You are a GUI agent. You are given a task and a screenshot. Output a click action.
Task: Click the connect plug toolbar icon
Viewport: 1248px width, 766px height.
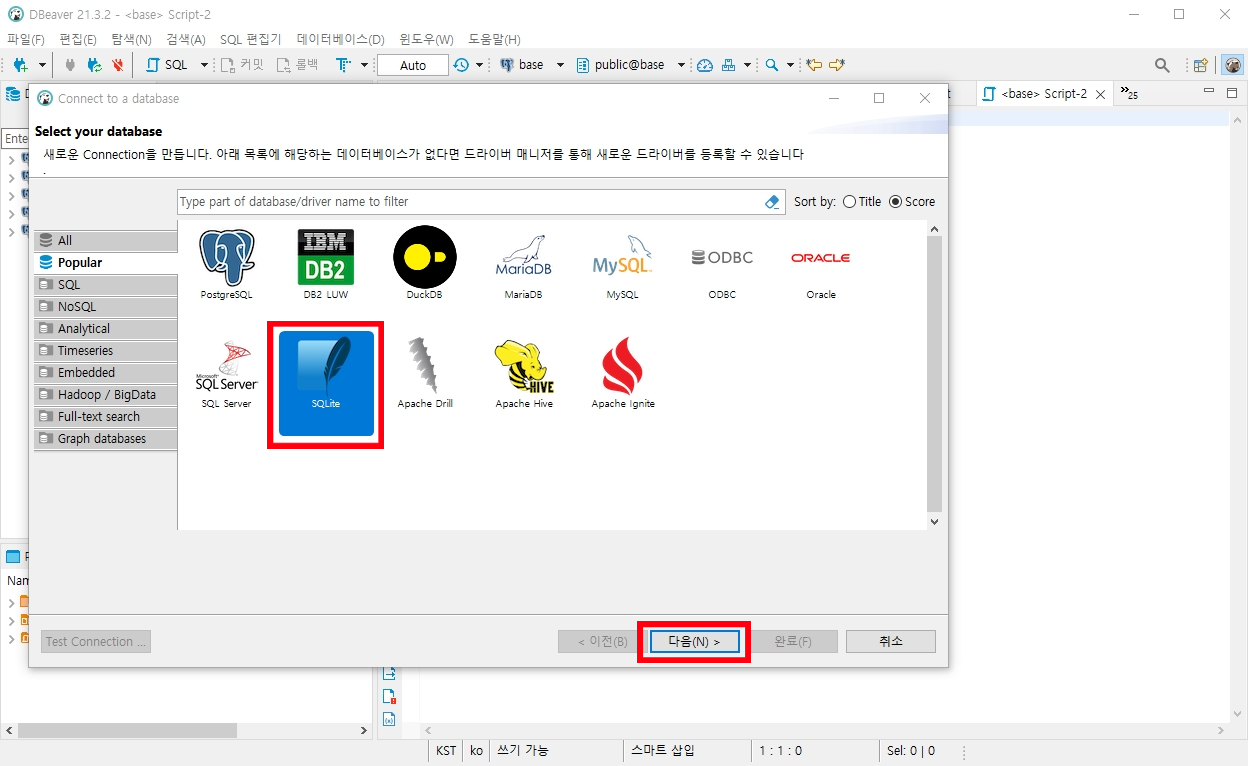70,65
